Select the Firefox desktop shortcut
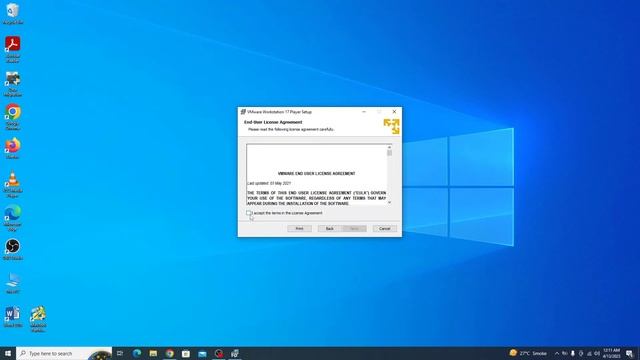 (x=13, y=149)
